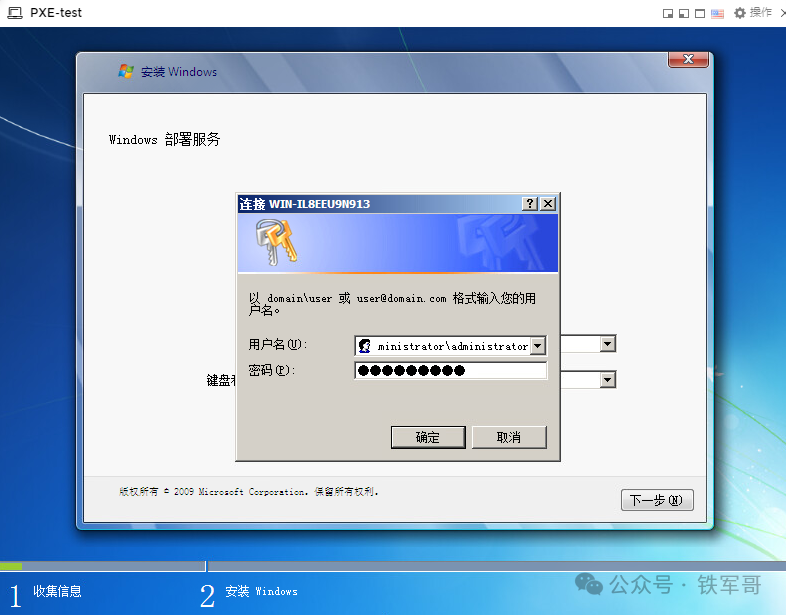786x615 pixels.
Task: Click the 收集信息 step label
Action: (57, 591)
